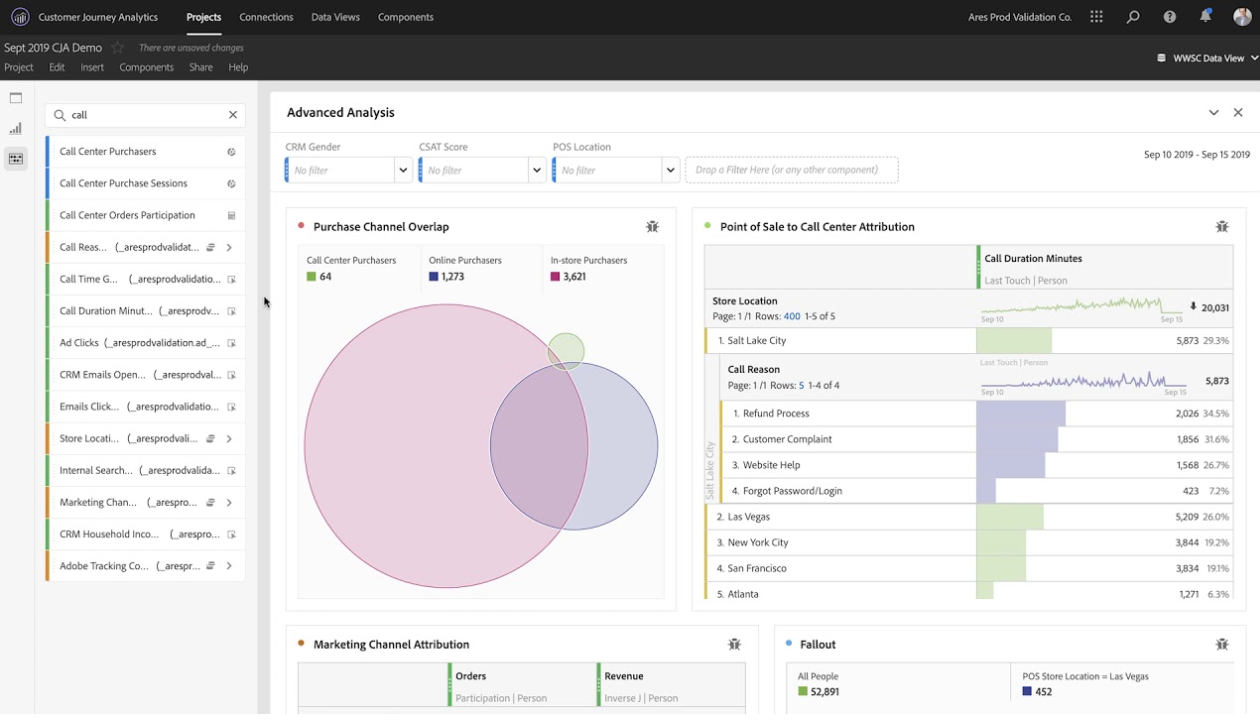
Task: Clear the call search with the X
Action: point(232,115)
